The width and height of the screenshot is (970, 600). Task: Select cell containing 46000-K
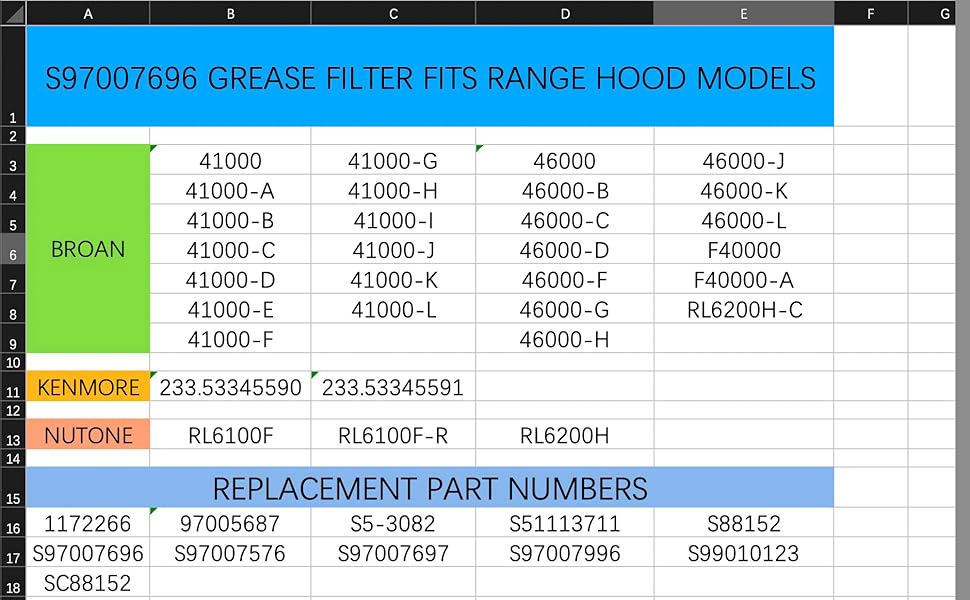point(744,190)
